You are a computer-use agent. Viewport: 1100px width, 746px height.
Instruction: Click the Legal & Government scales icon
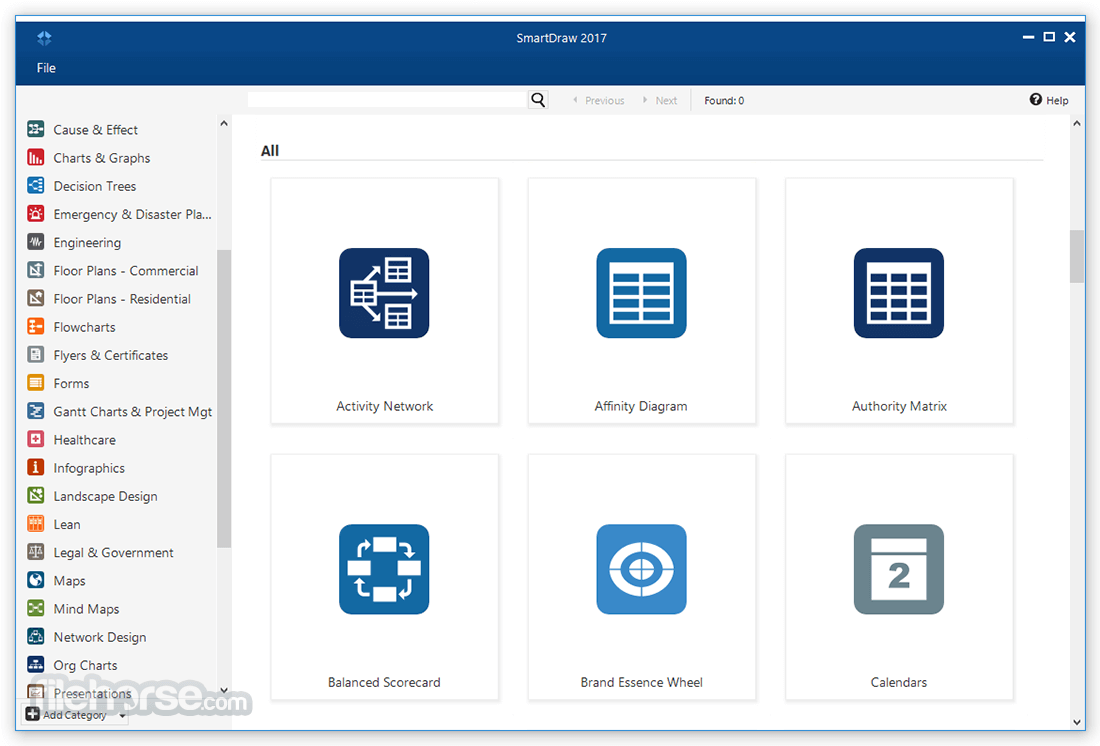(x=36, y=552)
